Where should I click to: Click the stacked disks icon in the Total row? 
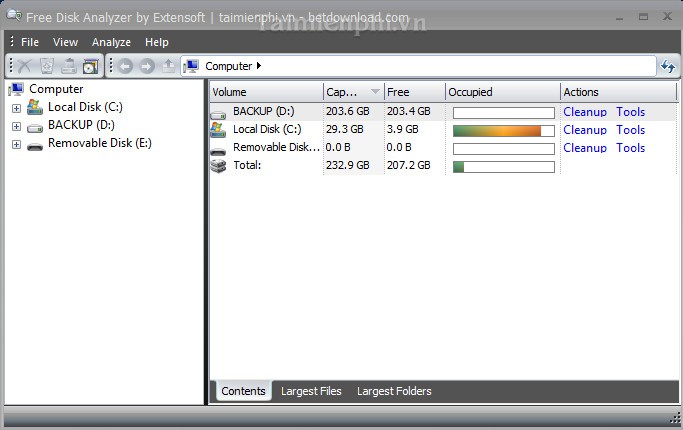tap(218, 166)
